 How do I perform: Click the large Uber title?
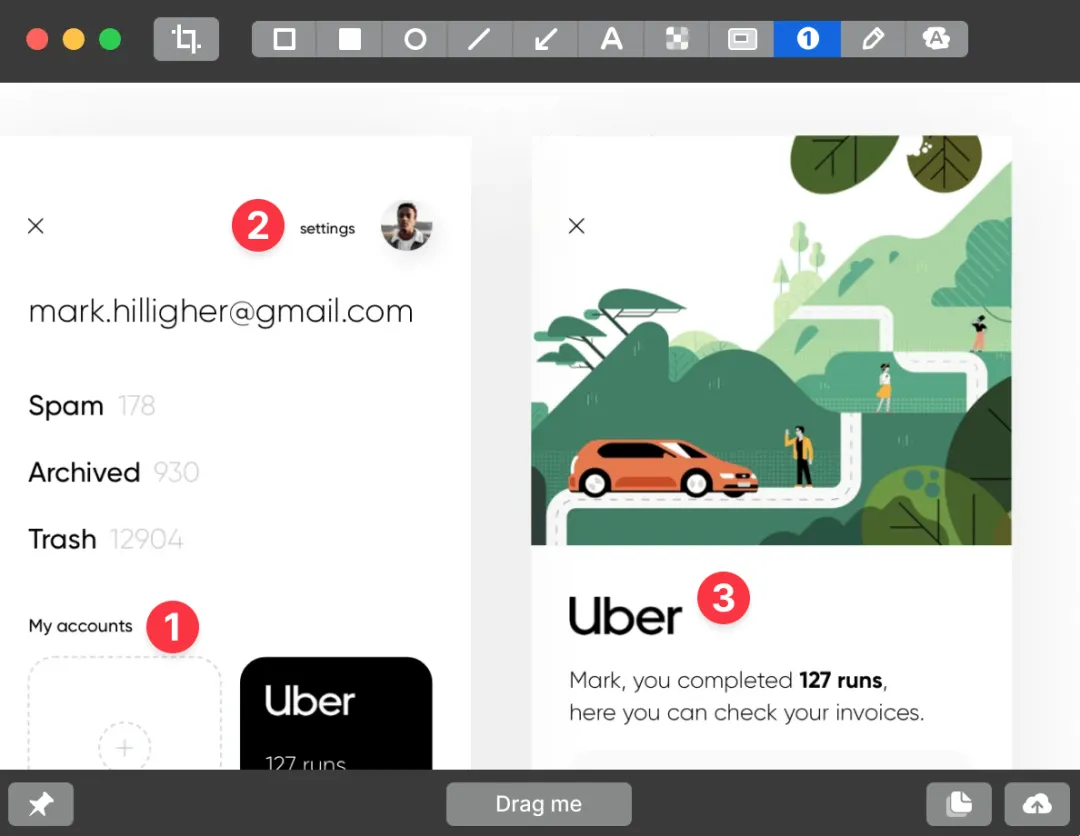coord(625,616)
